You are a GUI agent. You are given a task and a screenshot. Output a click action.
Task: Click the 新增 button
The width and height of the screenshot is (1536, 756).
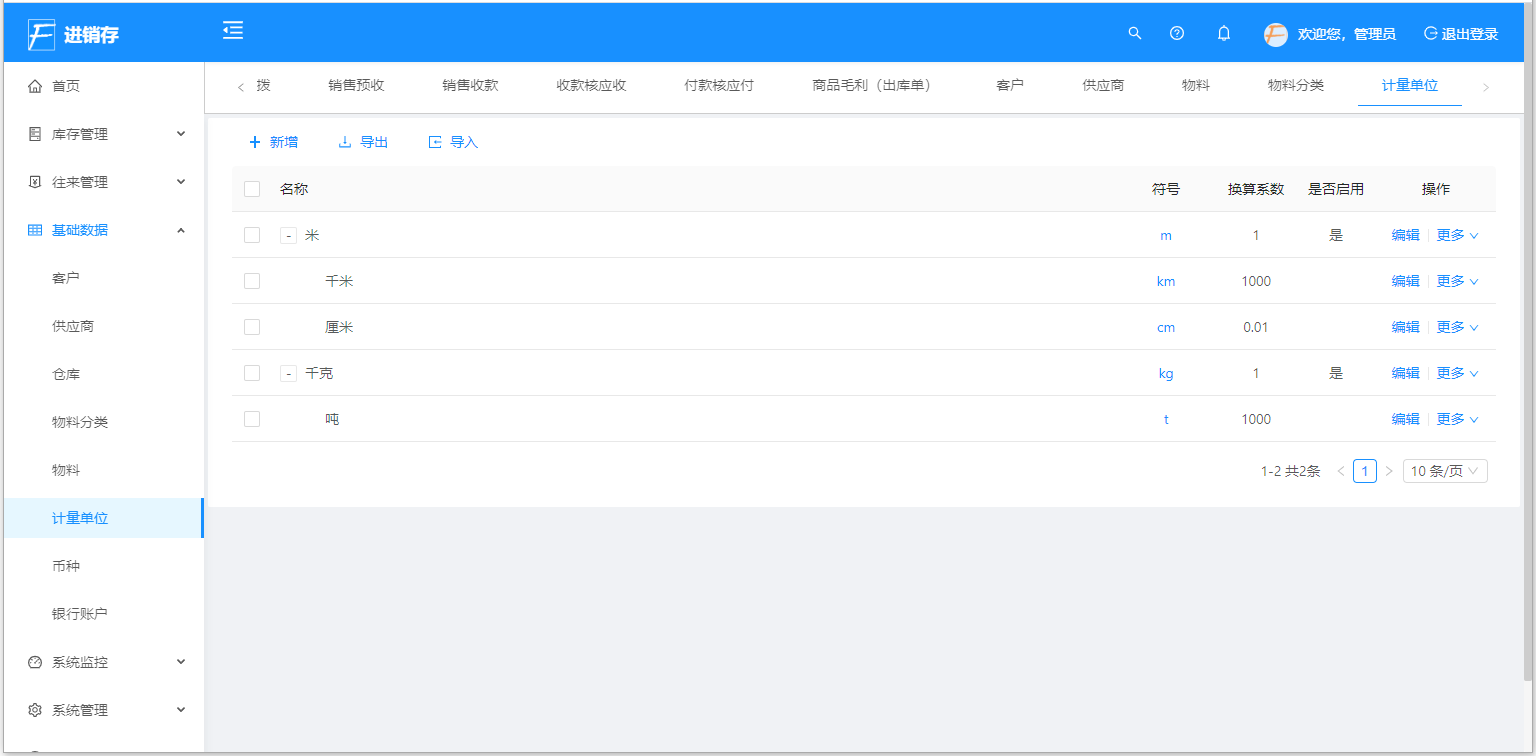pos(273,142)
